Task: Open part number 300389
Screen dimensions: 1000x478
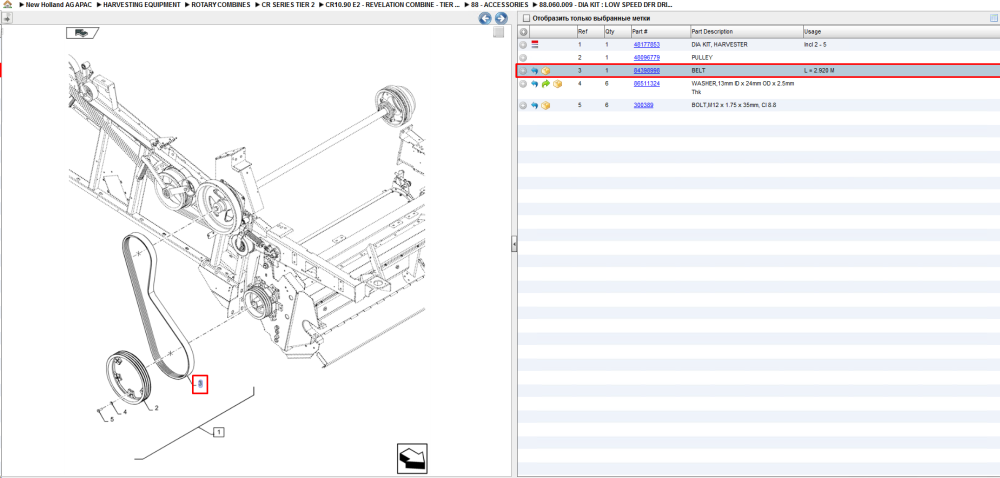Action: coord(643,105)
